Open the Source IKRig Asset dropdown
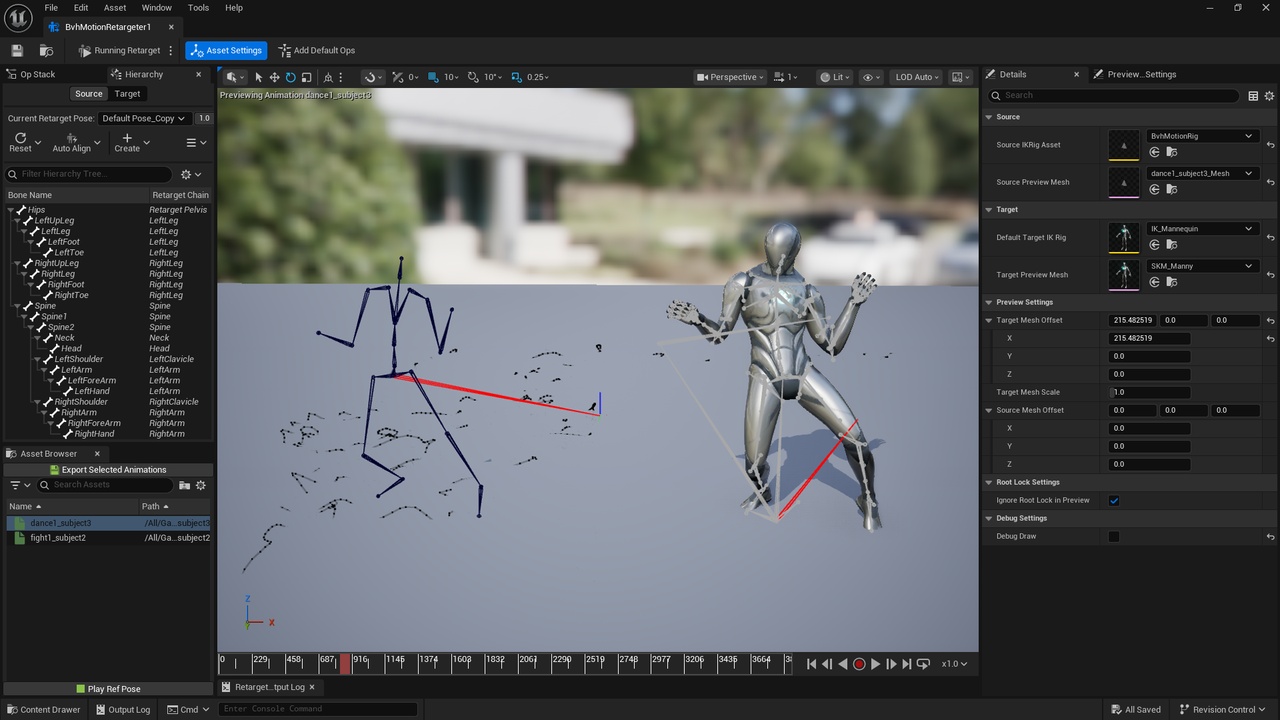The width and height of the screenshot is (1280, 720). click(x=1200, y=136)
